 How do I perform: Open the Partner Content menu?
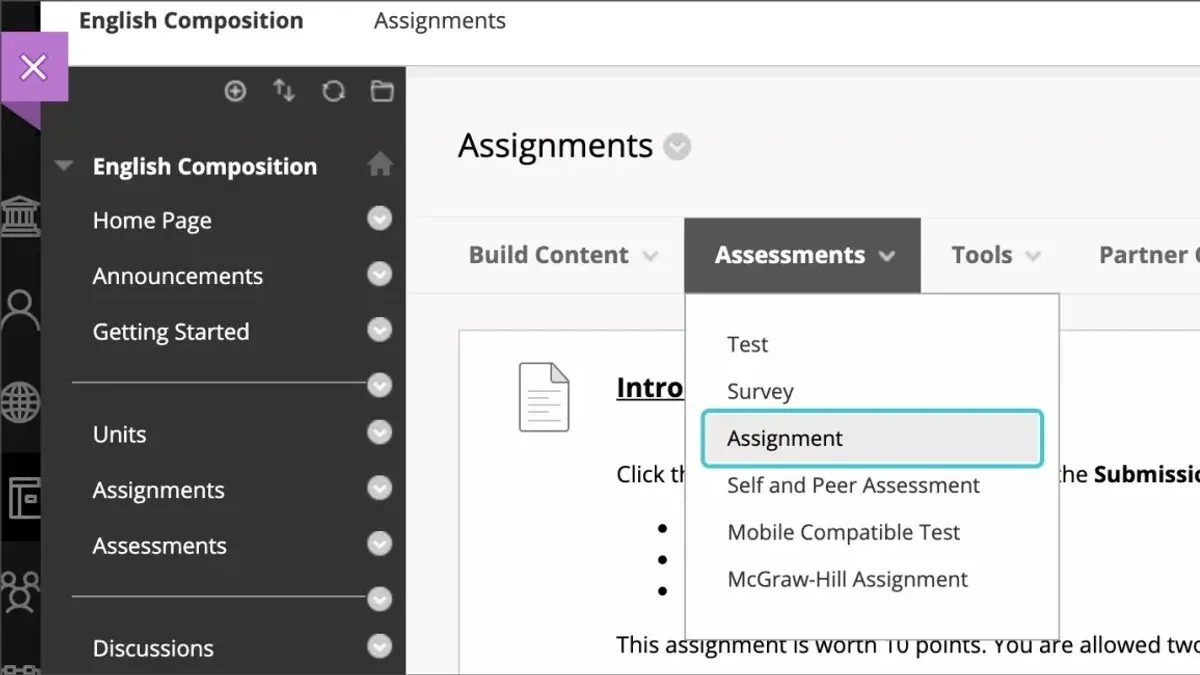[1148, 255]
